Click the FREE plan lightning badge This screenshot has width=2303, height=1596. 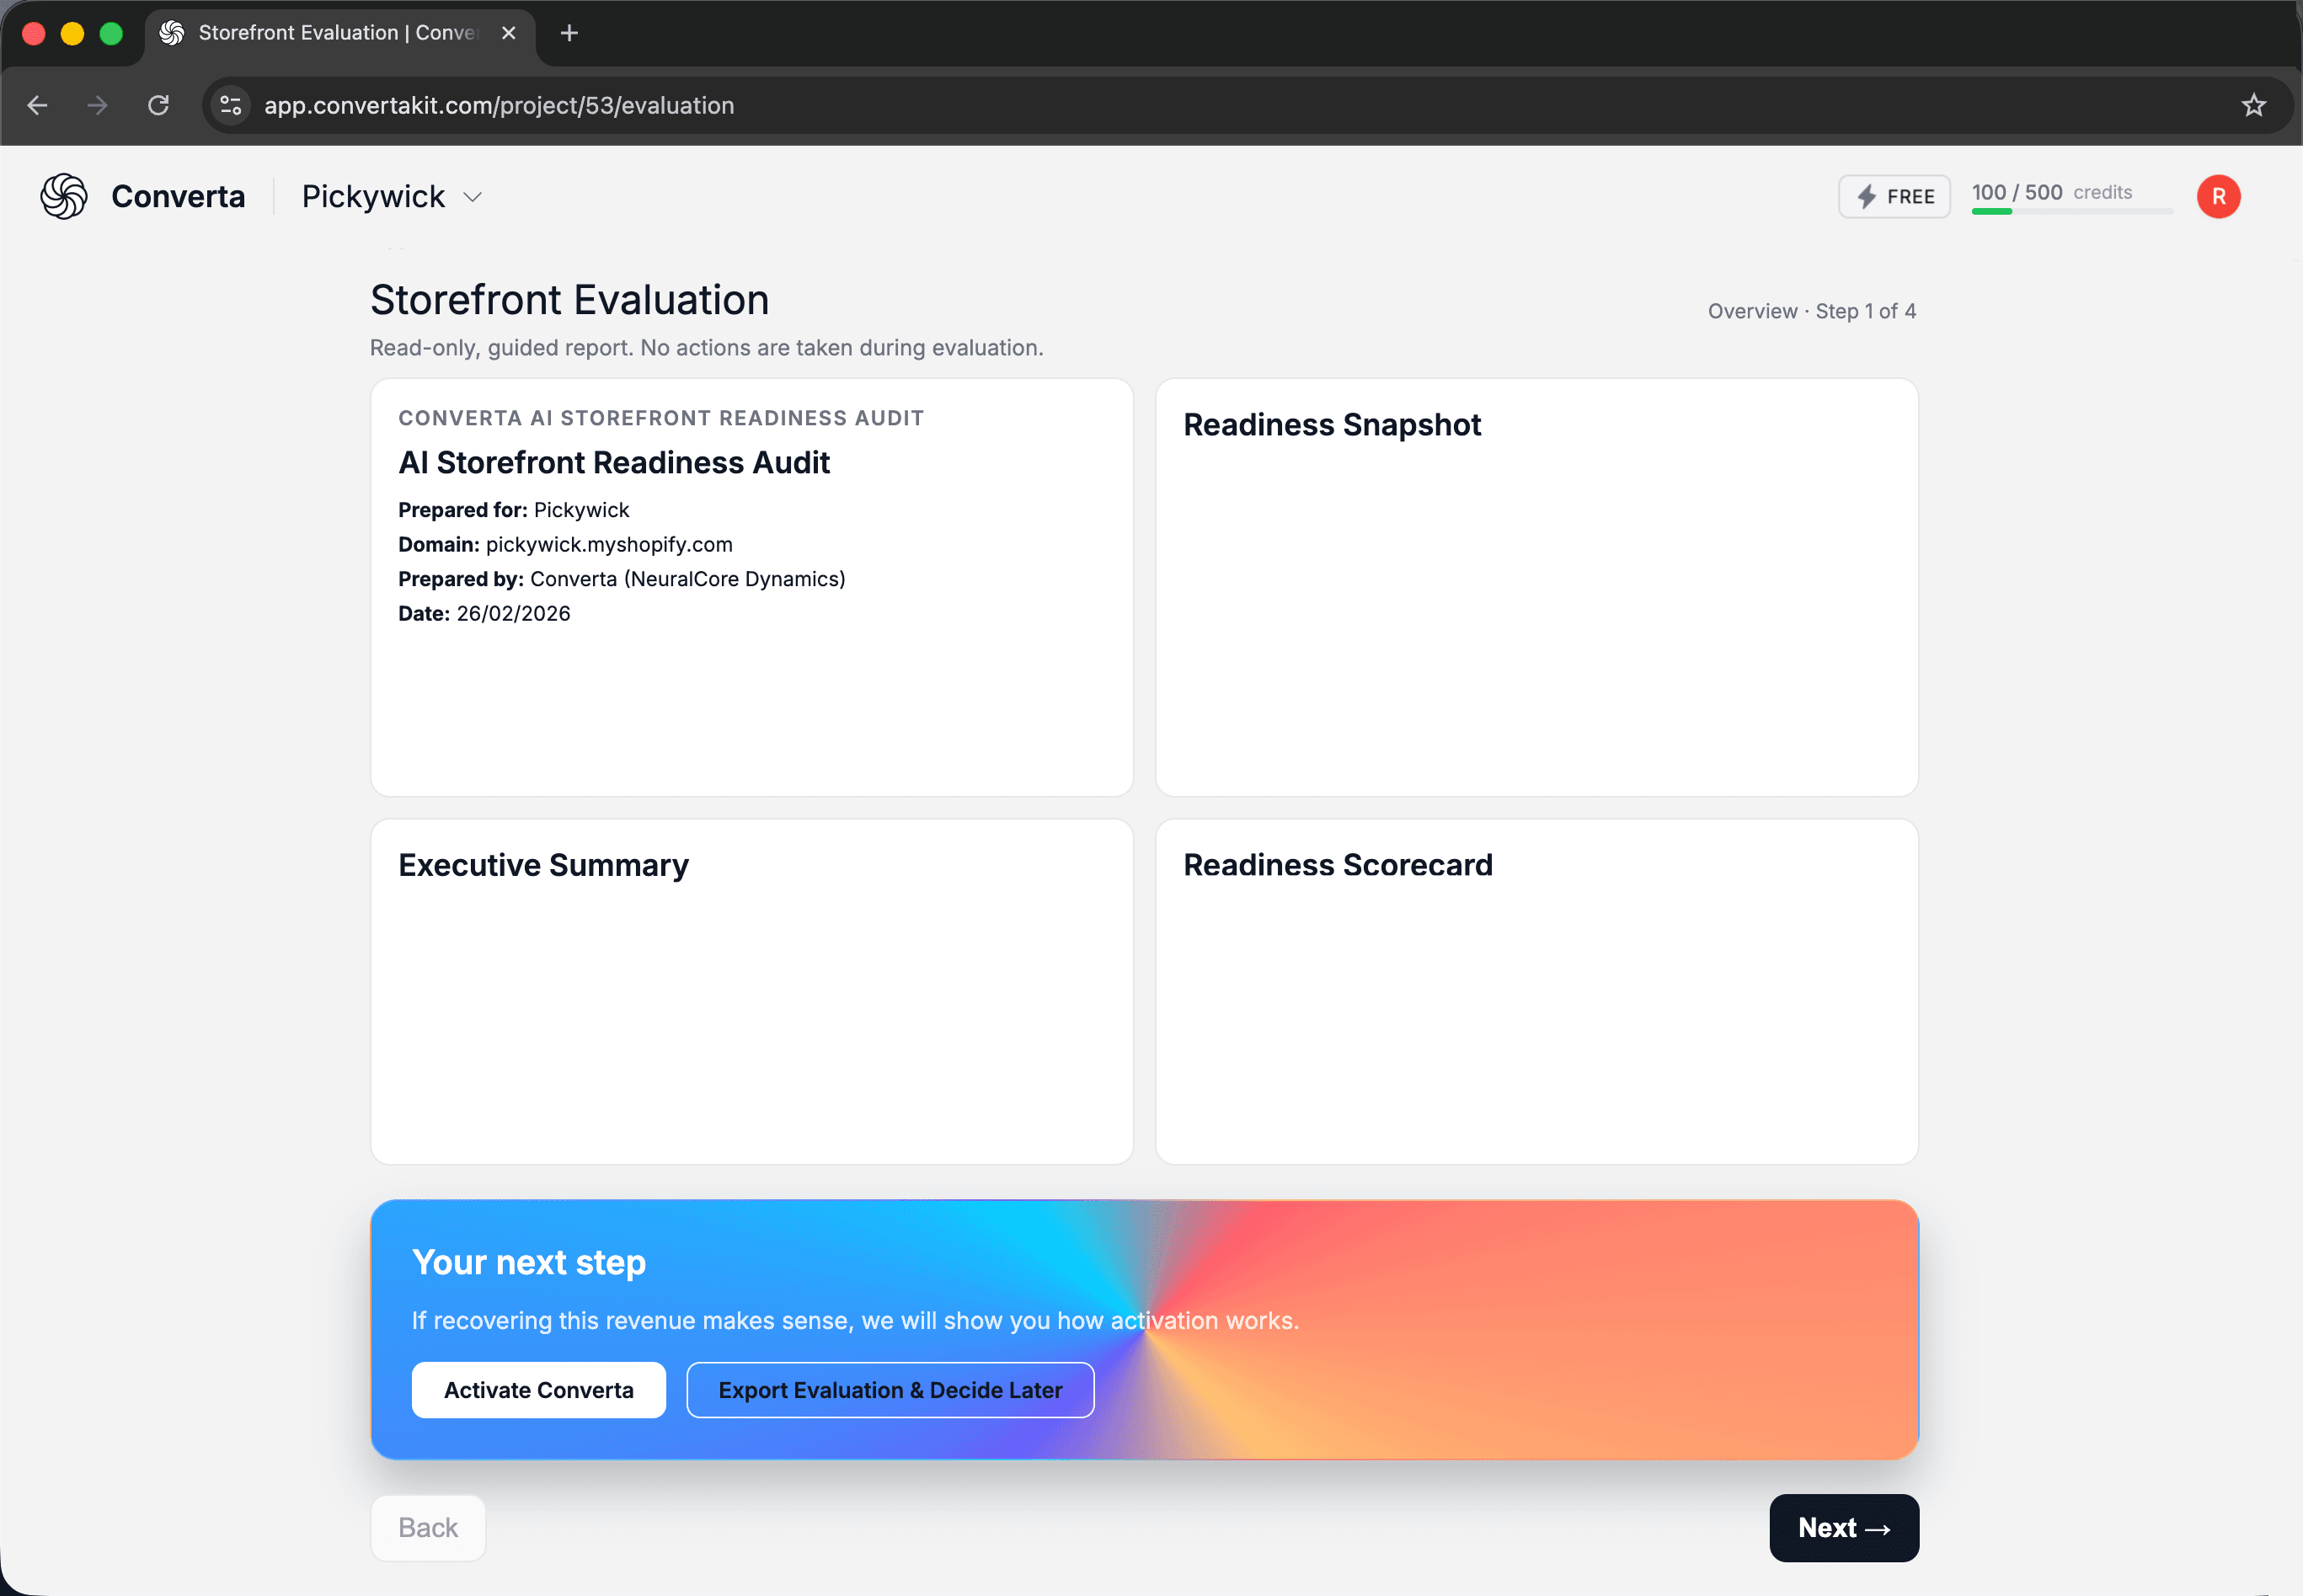[x=1894, y=196]
